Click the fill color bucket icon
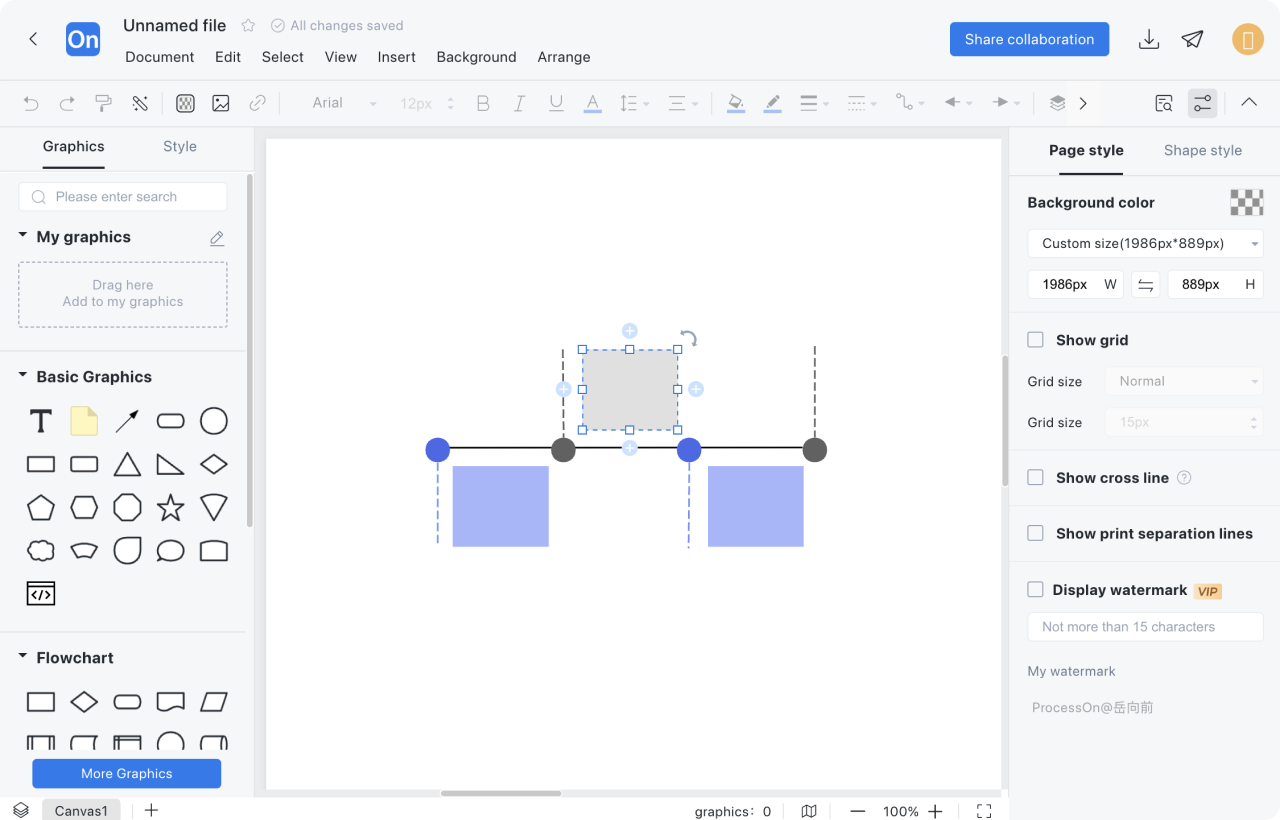 tap(736, 103)
